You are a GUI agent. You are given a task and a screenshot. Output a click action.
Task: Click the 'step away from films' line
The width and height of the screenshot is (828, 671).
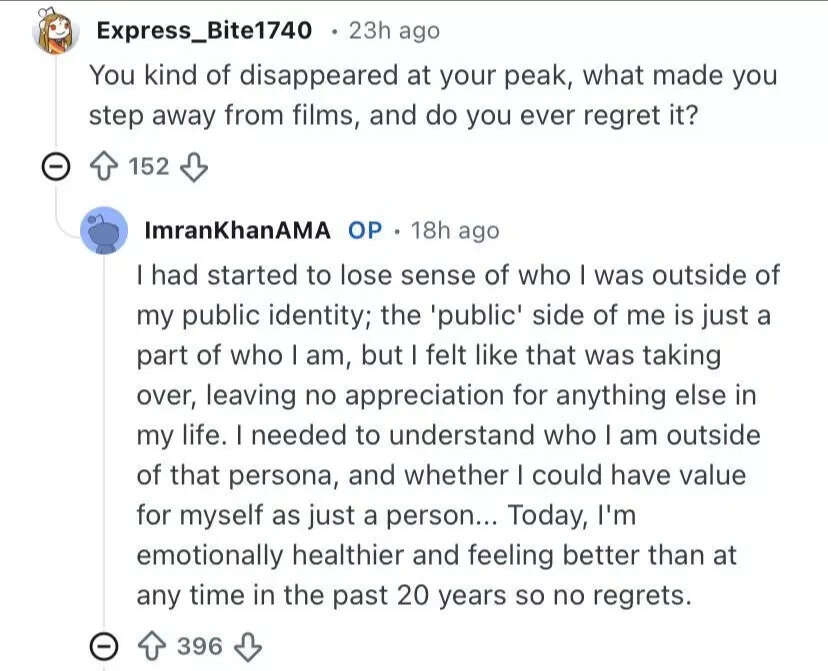pyautogui.click(x=393, y=115)
